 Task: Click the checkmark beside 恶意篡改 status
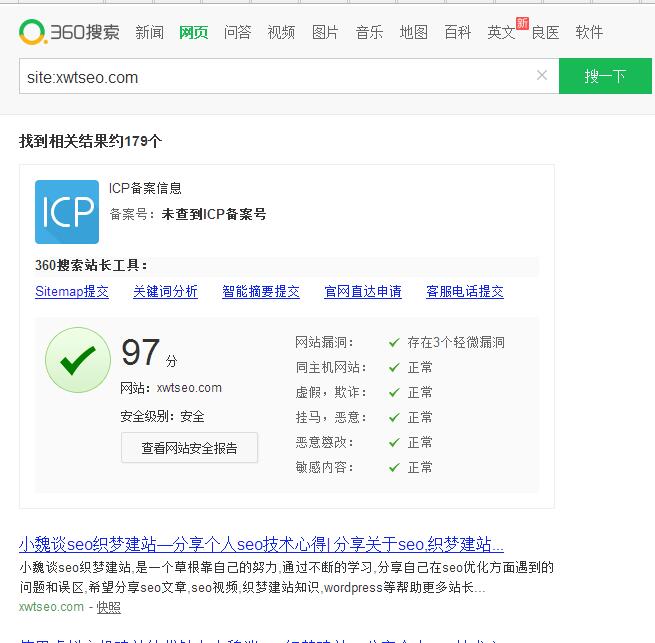[394, 442]
